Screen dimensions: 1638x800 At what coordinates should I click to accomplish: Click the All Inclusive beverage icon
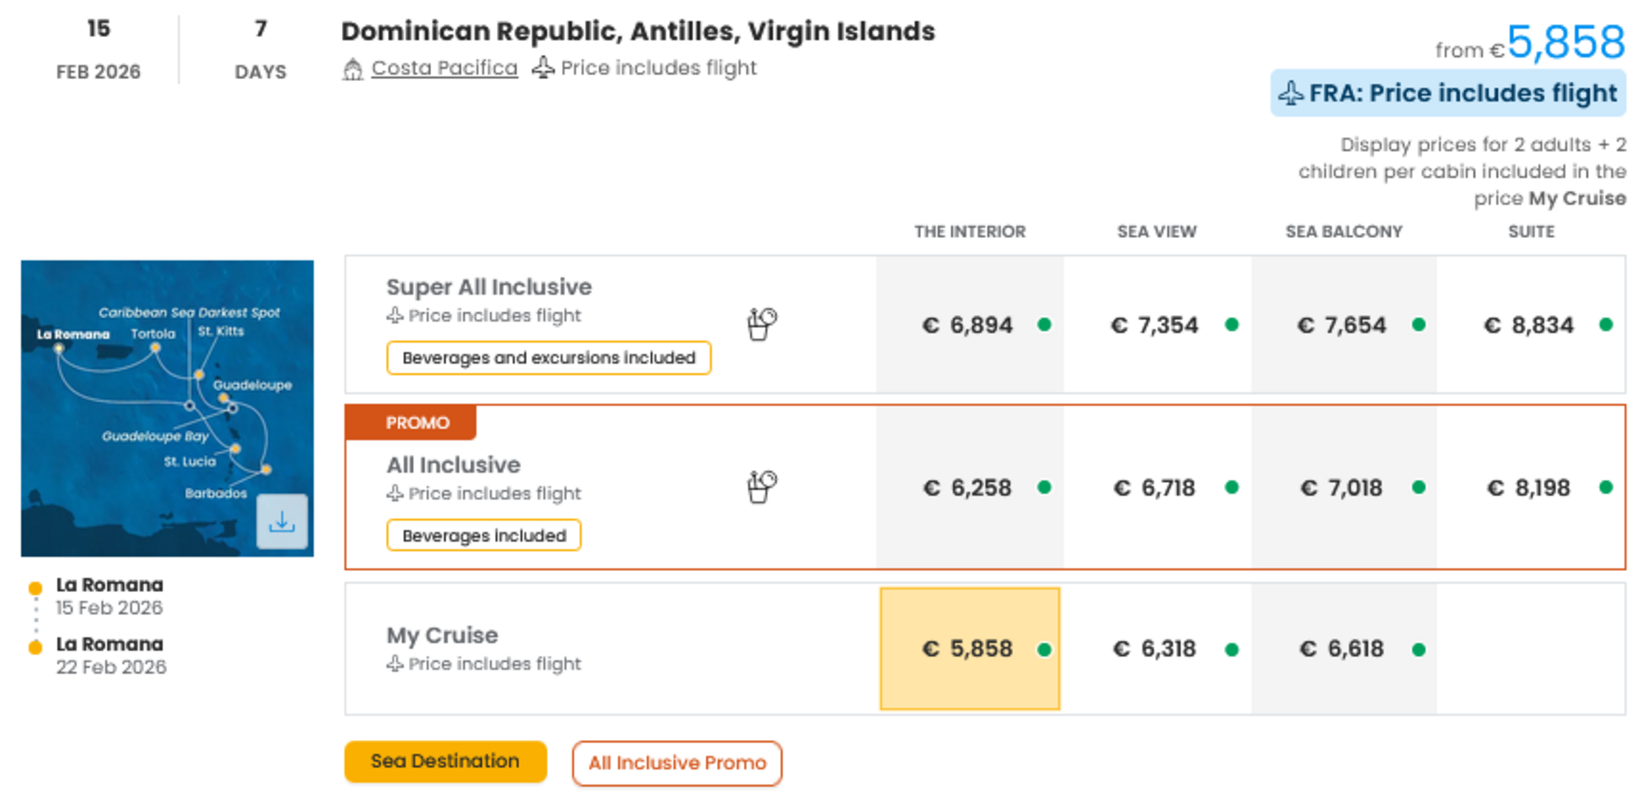pyautogui.click(x=761, y=487)
